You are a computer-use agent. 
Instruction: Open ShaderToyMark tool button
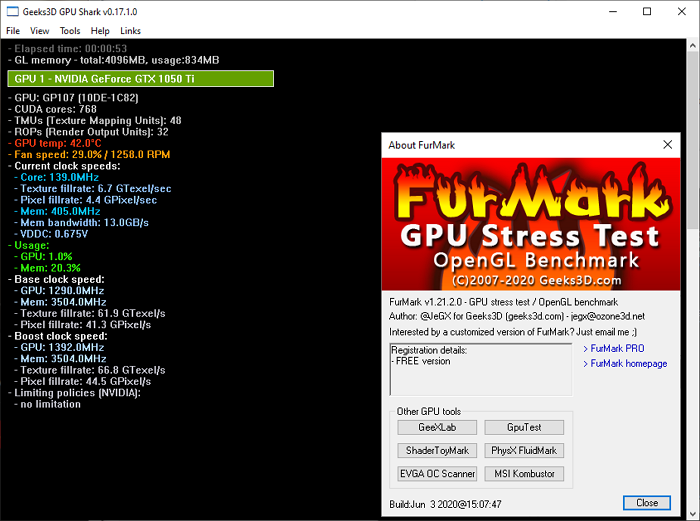[x=437, y=450]
